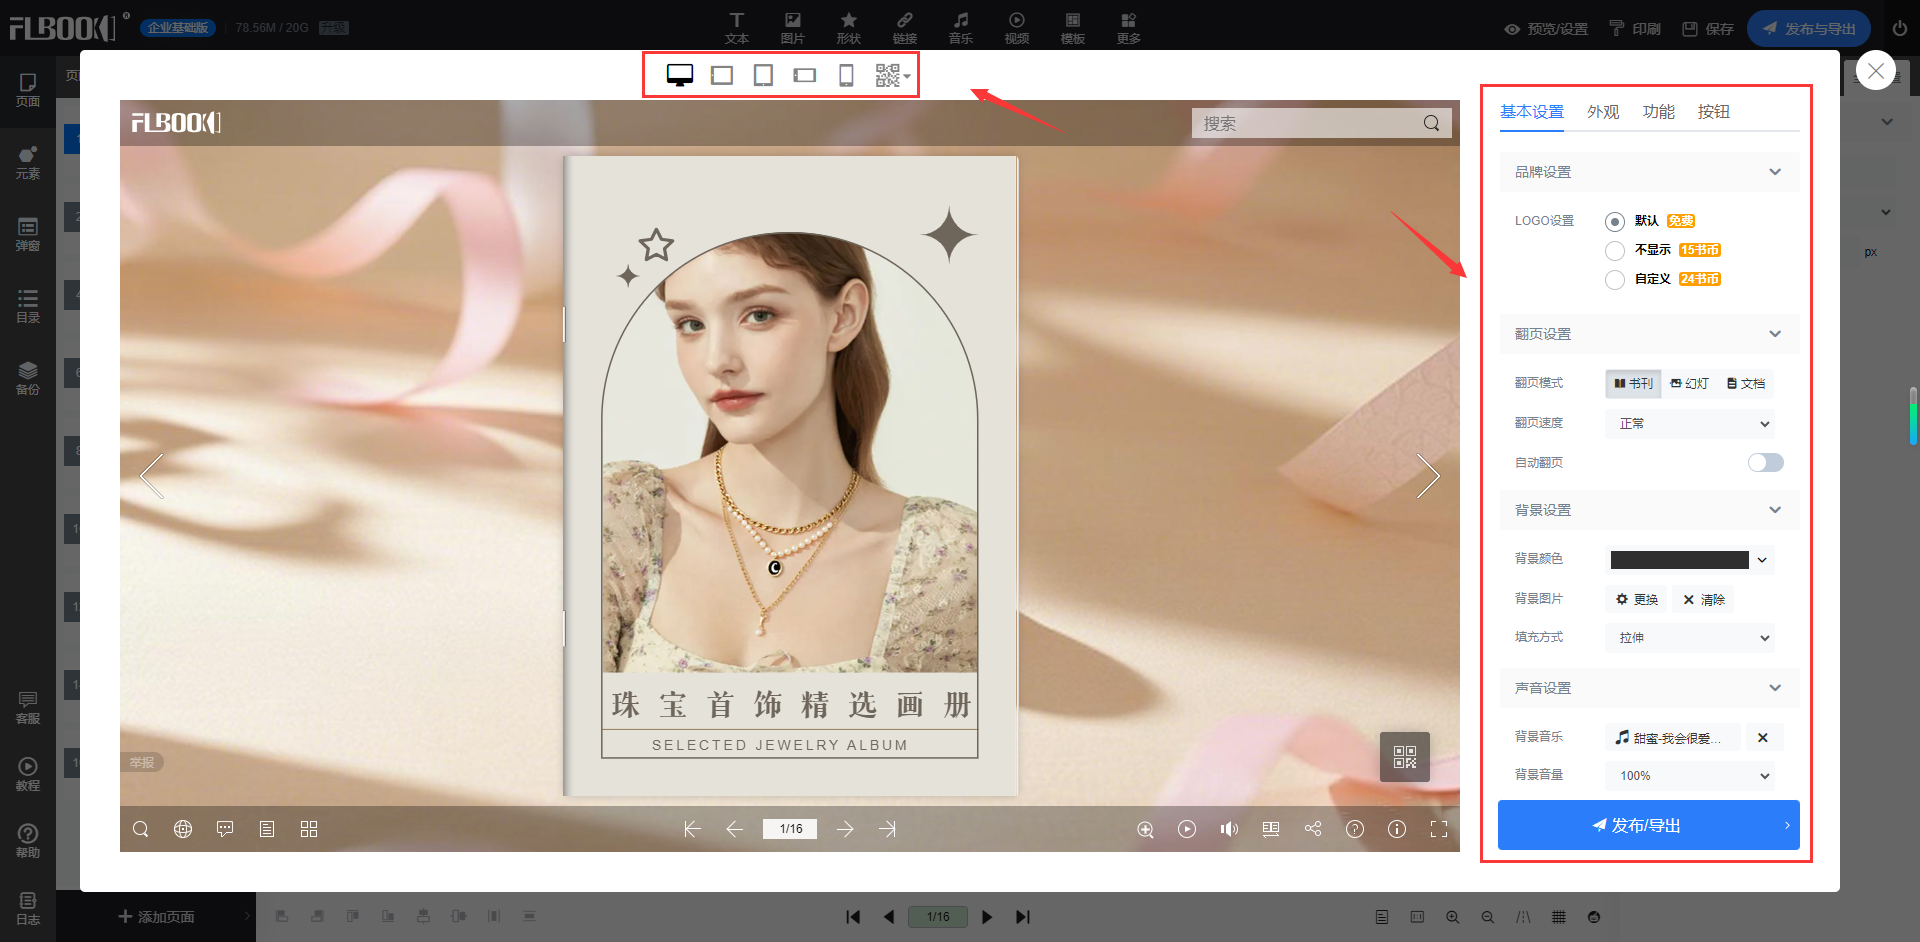Open the 翻页速度 dropdown

click(x=1690, y=424)
